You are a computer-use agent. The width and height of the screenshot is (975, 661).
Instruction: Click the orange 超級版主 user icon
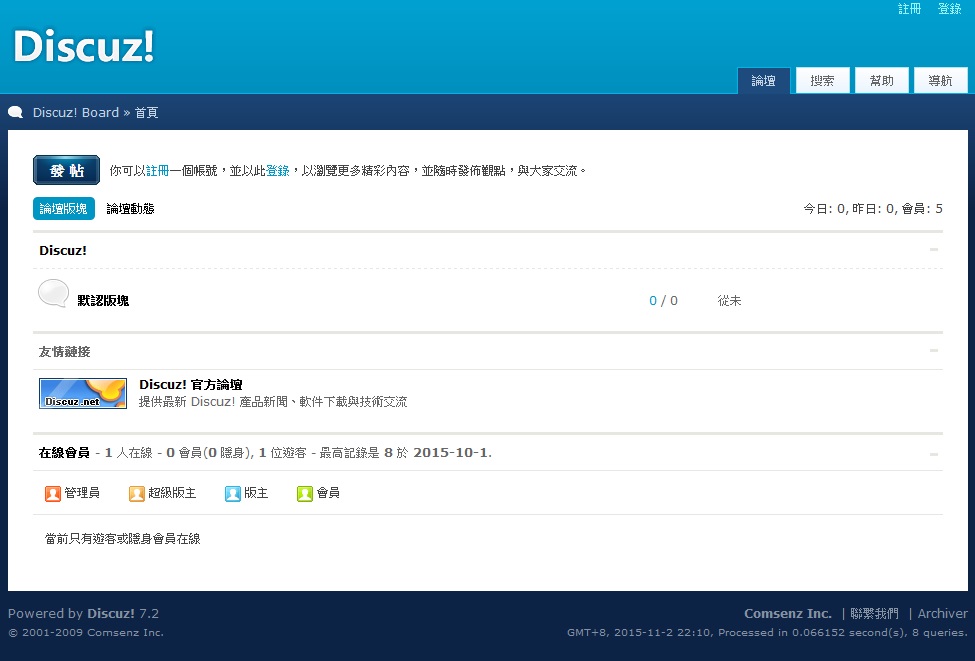[137, 493]
